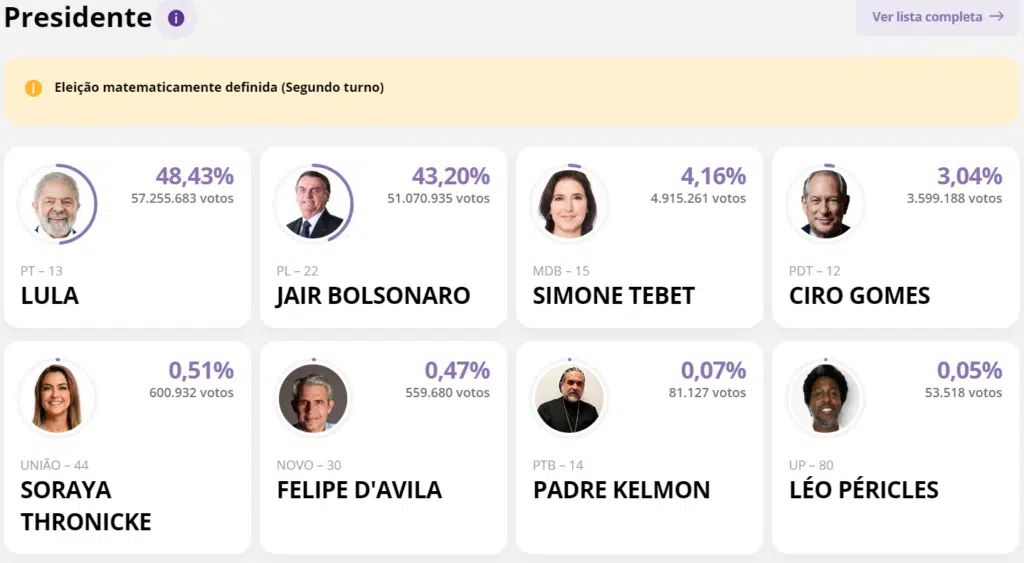The width and height of the screenshot is (1024, 563).
Task: Click the JAIR BOLSONARO name
Action: [373, 296]
